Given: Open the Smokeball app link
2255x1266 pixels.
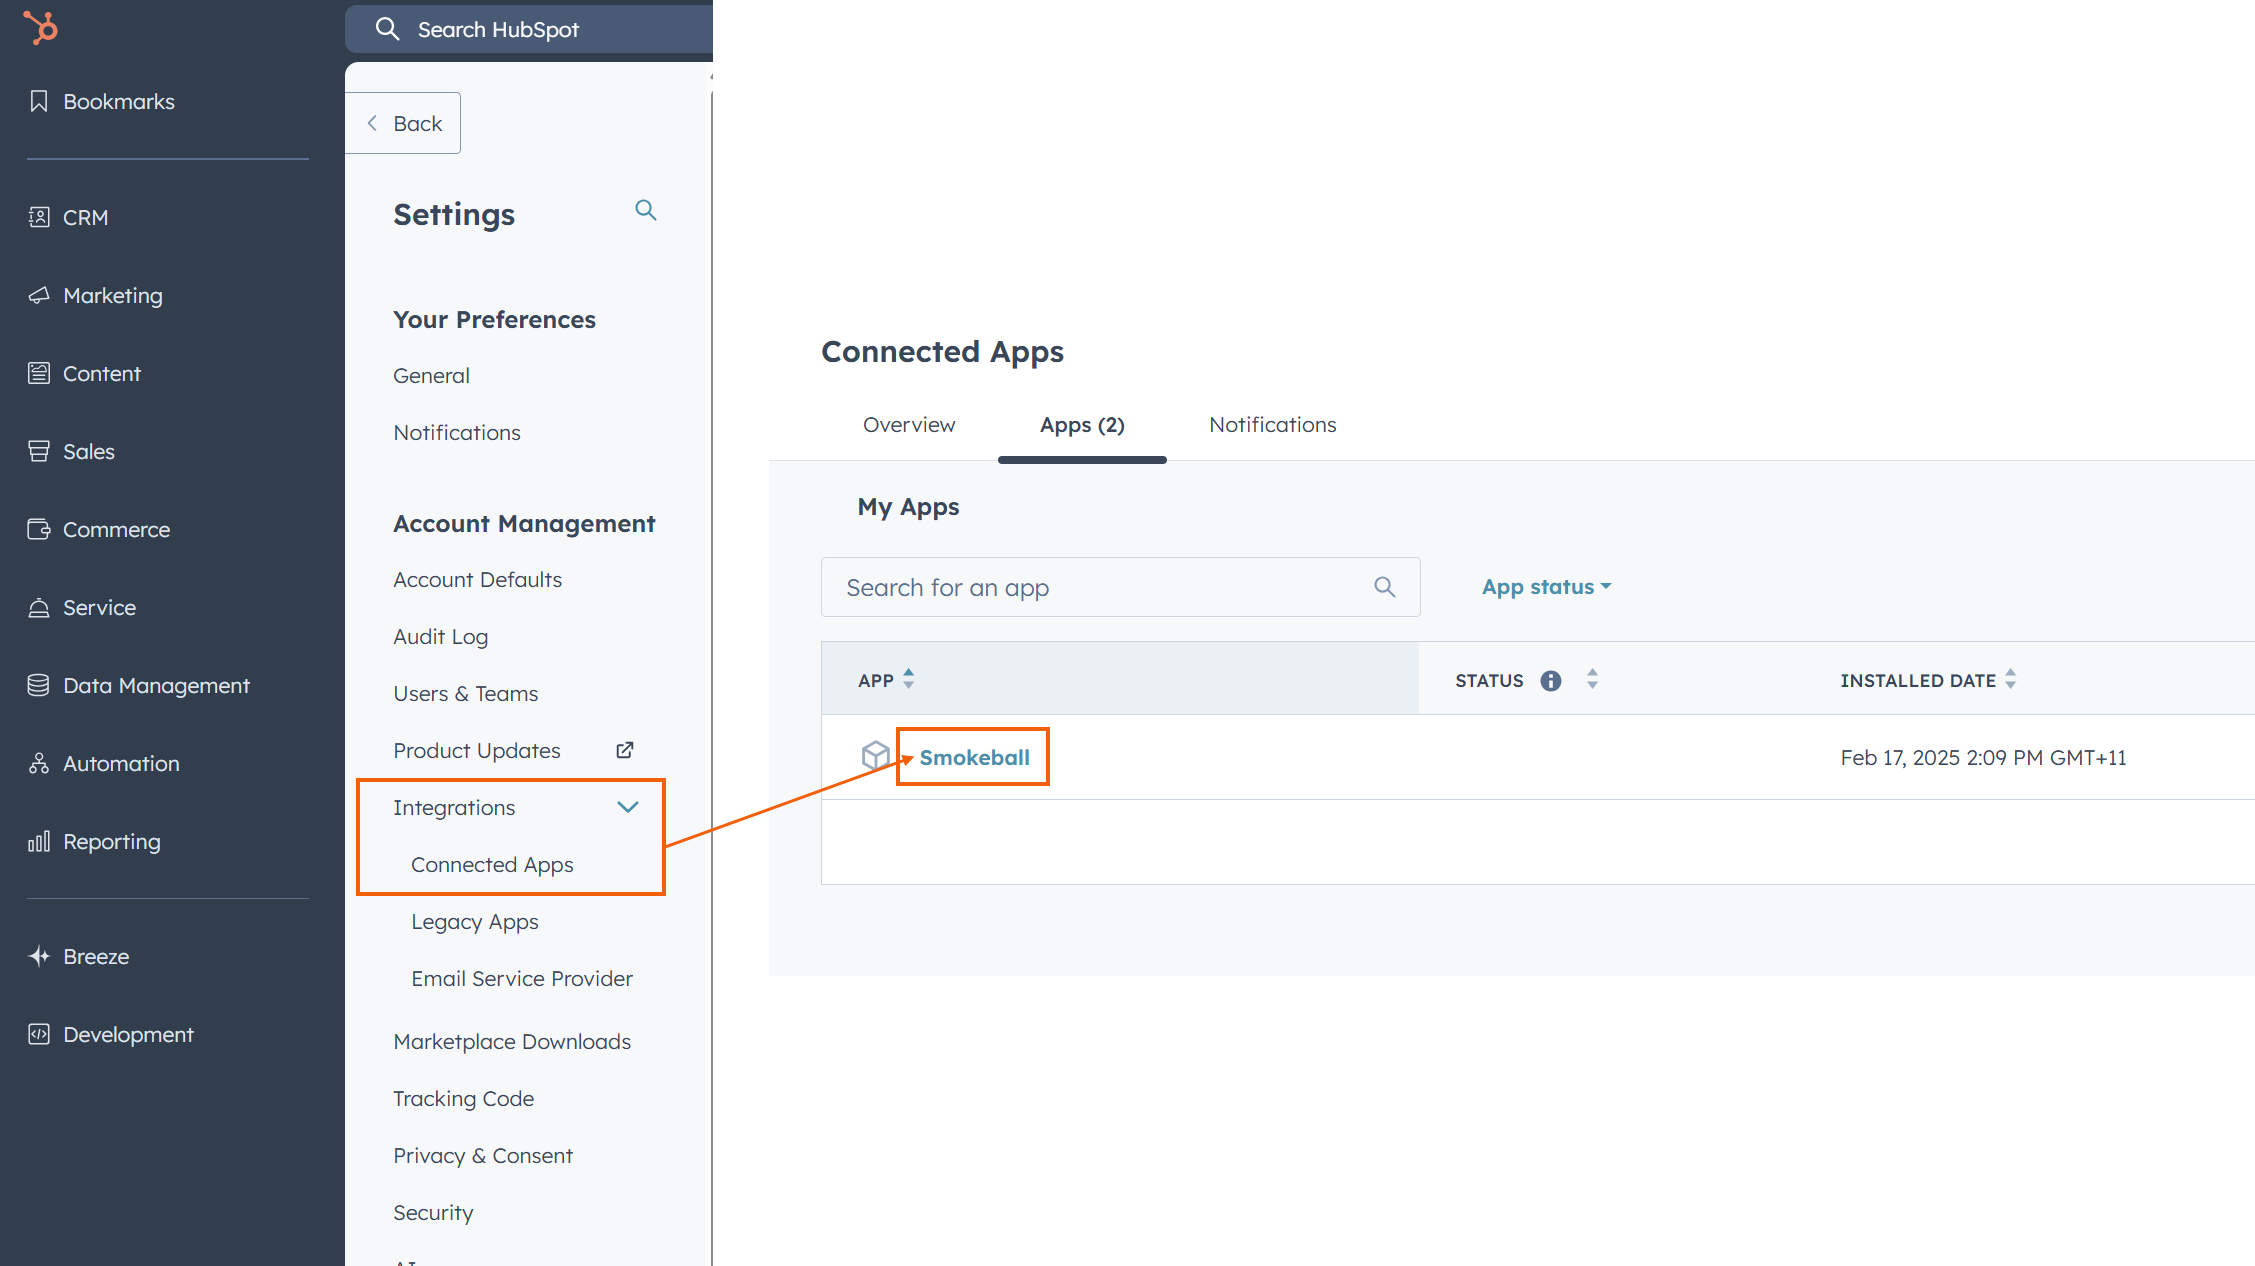Looking at the screenshot, I should (974, 757).
